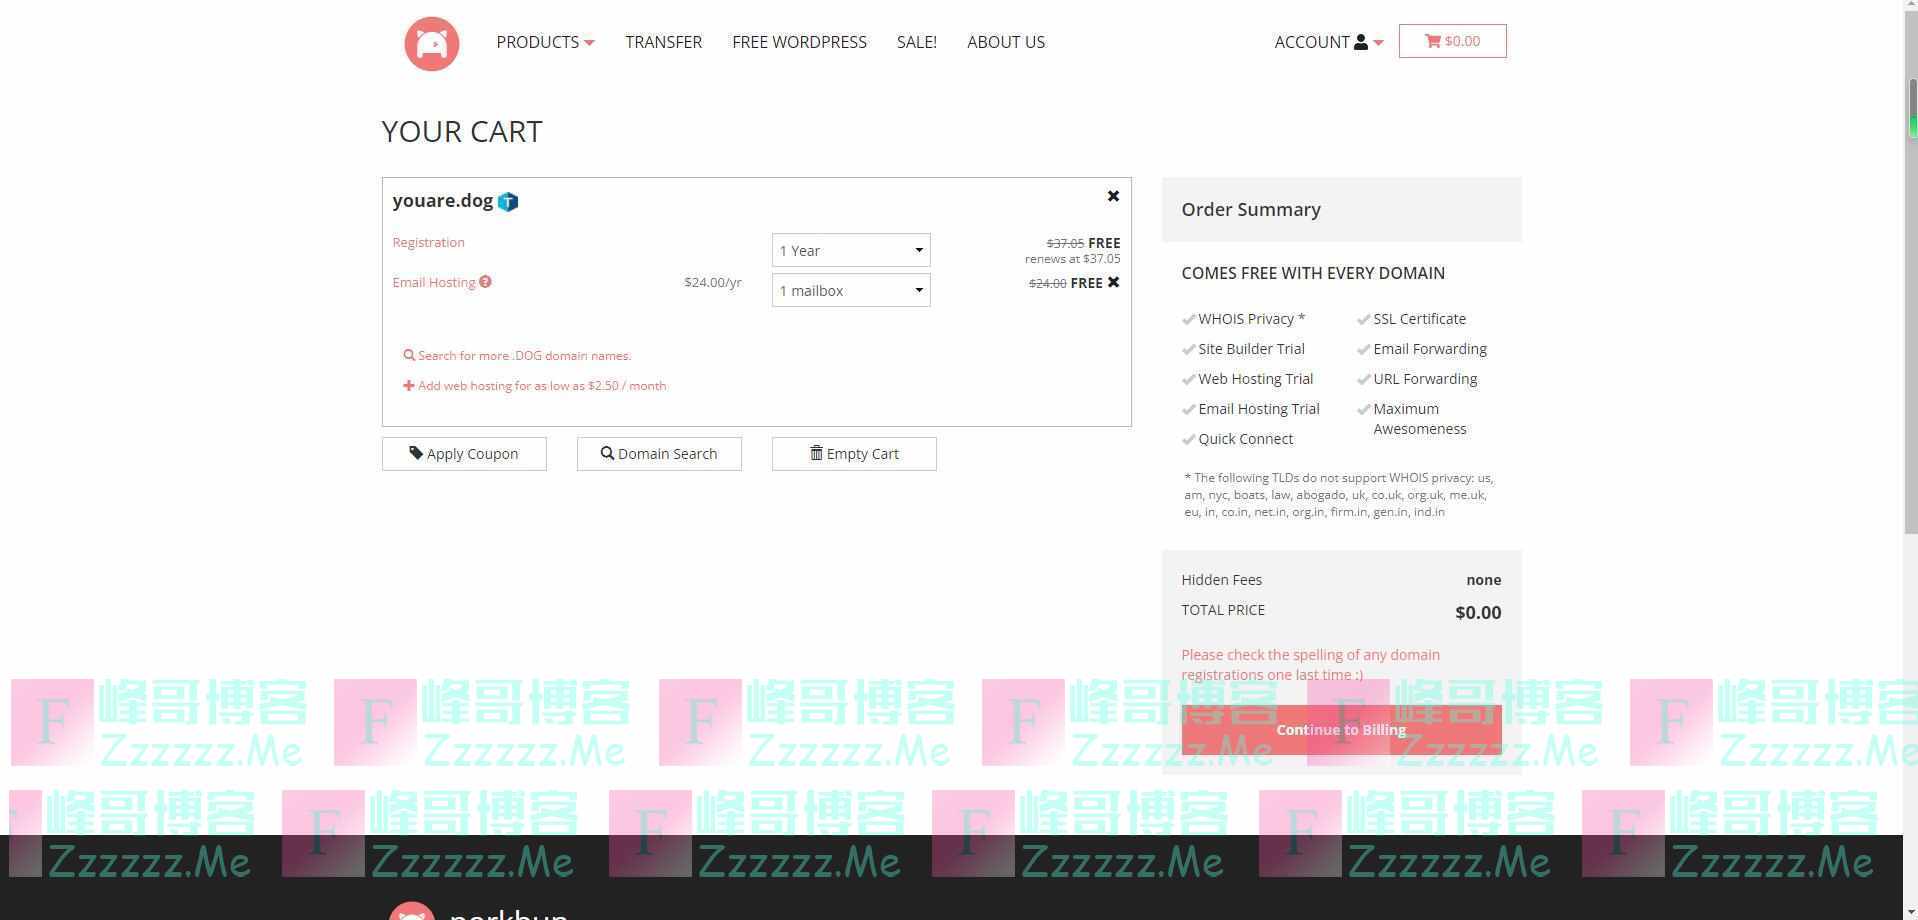Click the Domain Search button
This screenshot has height=920, width=1918.
659,453
